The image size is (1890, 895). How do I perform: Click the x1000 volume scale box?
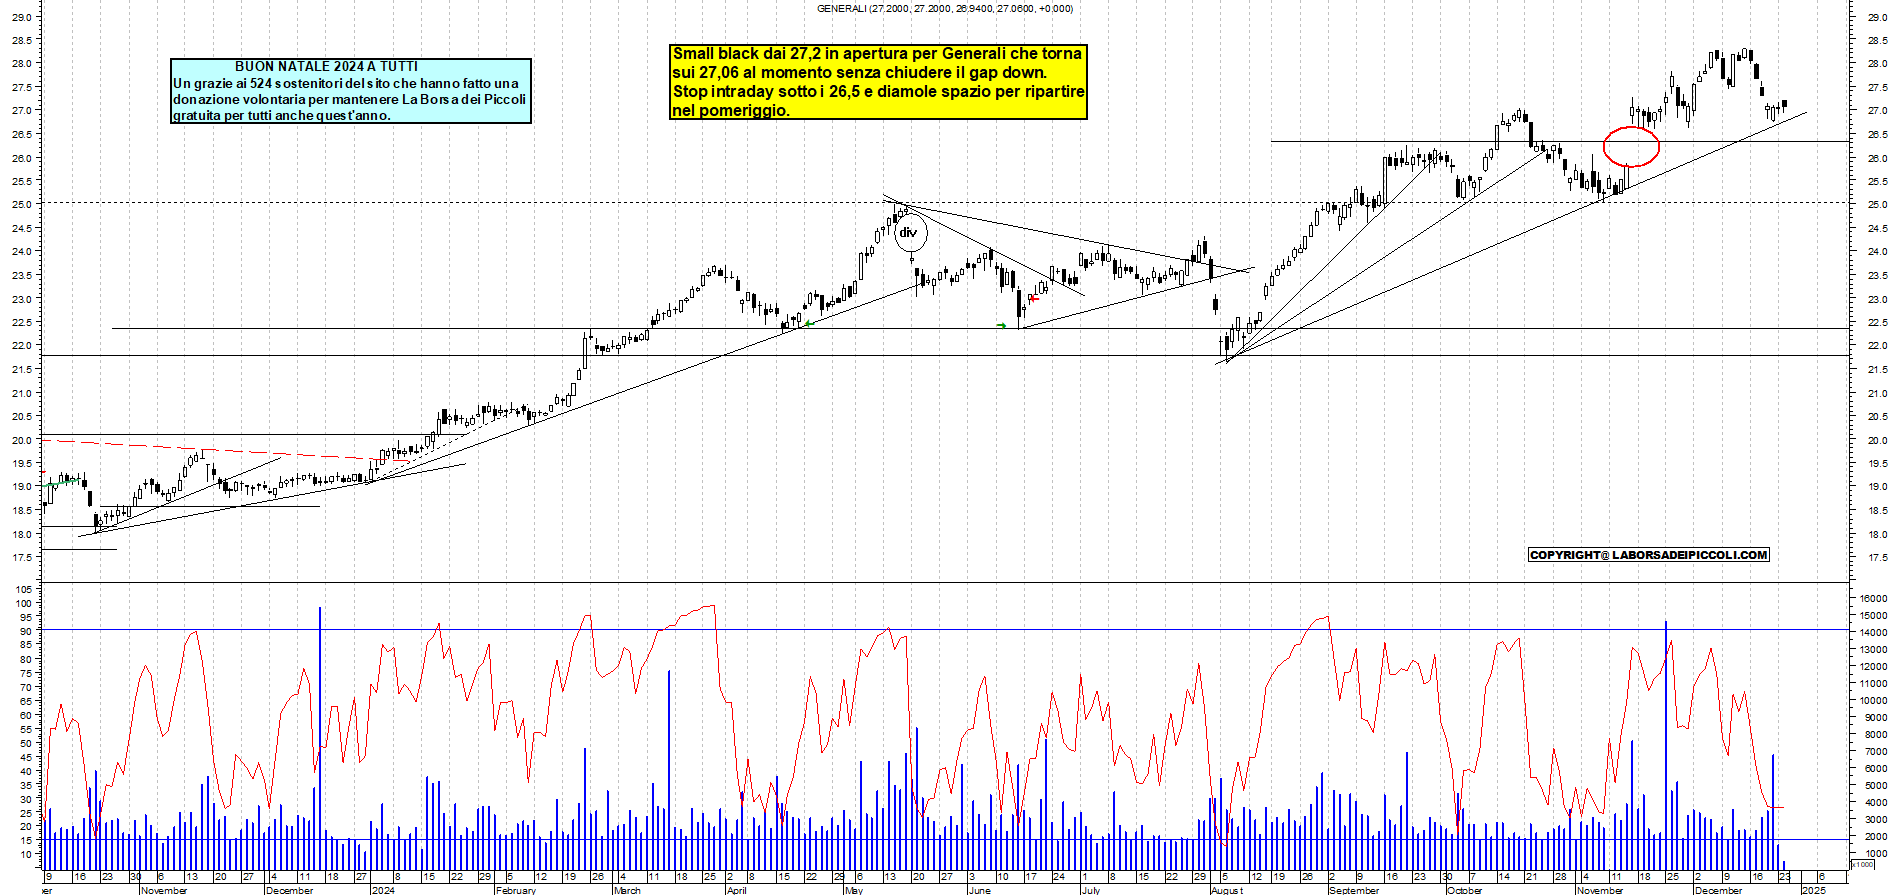pos(1863,864)
